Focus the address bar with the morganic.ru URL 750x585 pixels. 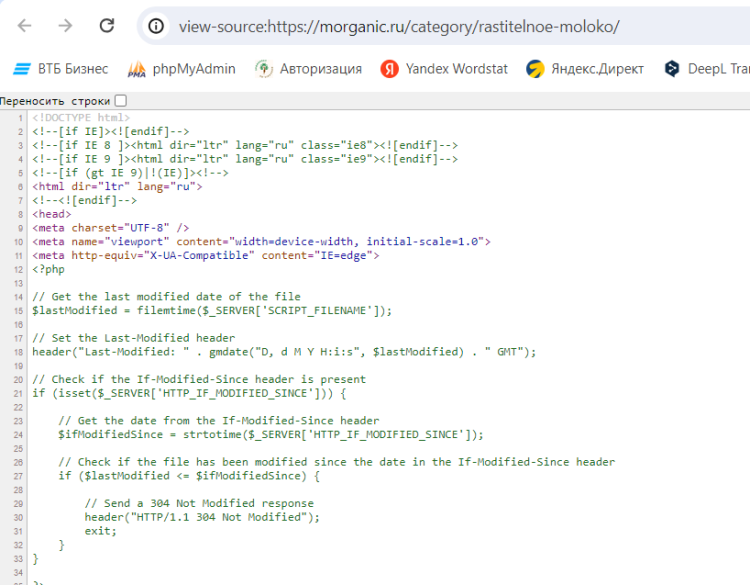(400, 27)
